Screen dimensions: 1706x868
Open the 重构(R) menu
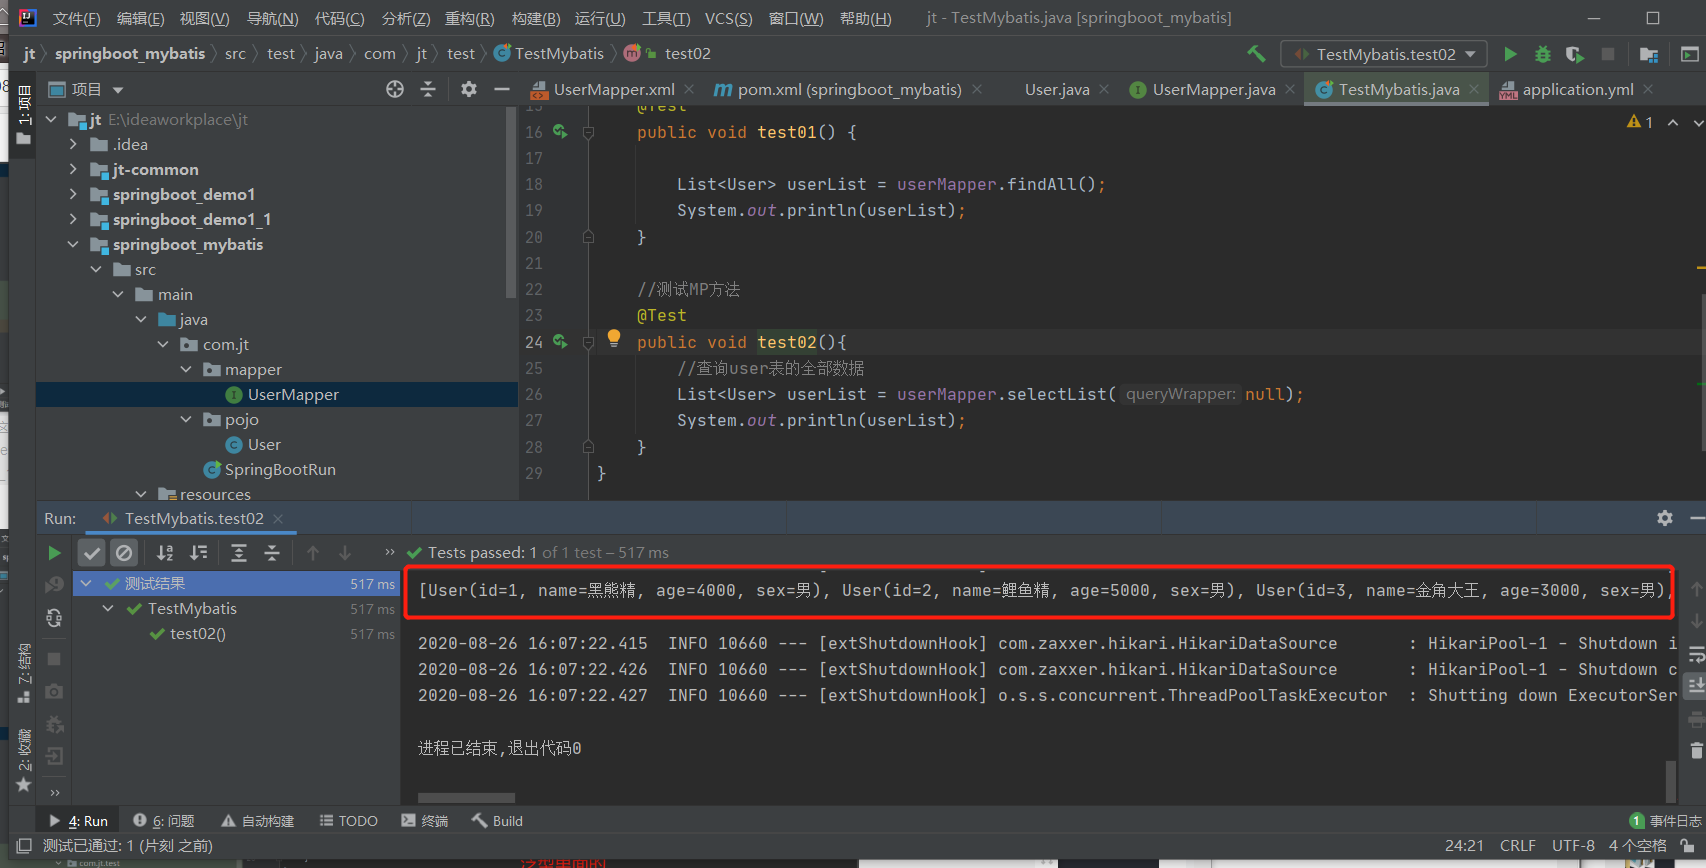(469, 19)
